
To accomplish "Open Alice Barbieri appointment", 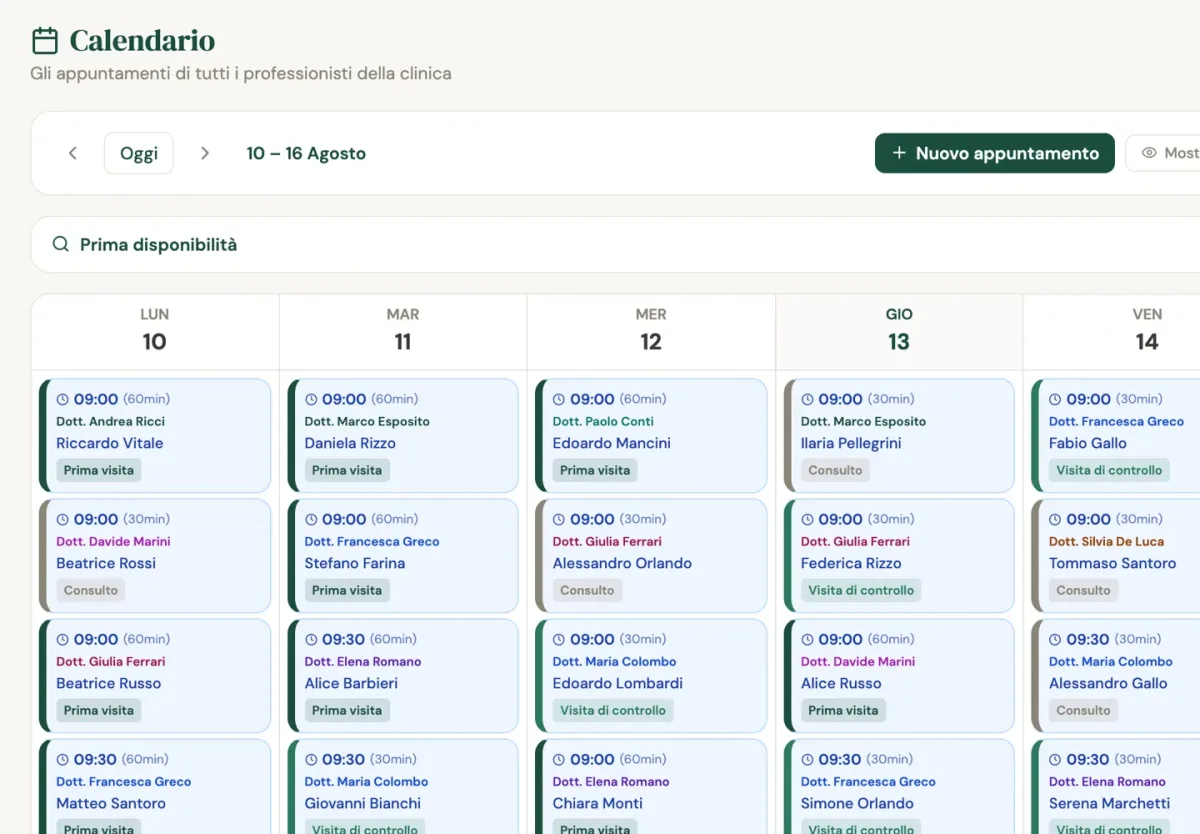I will pos(403,675).
